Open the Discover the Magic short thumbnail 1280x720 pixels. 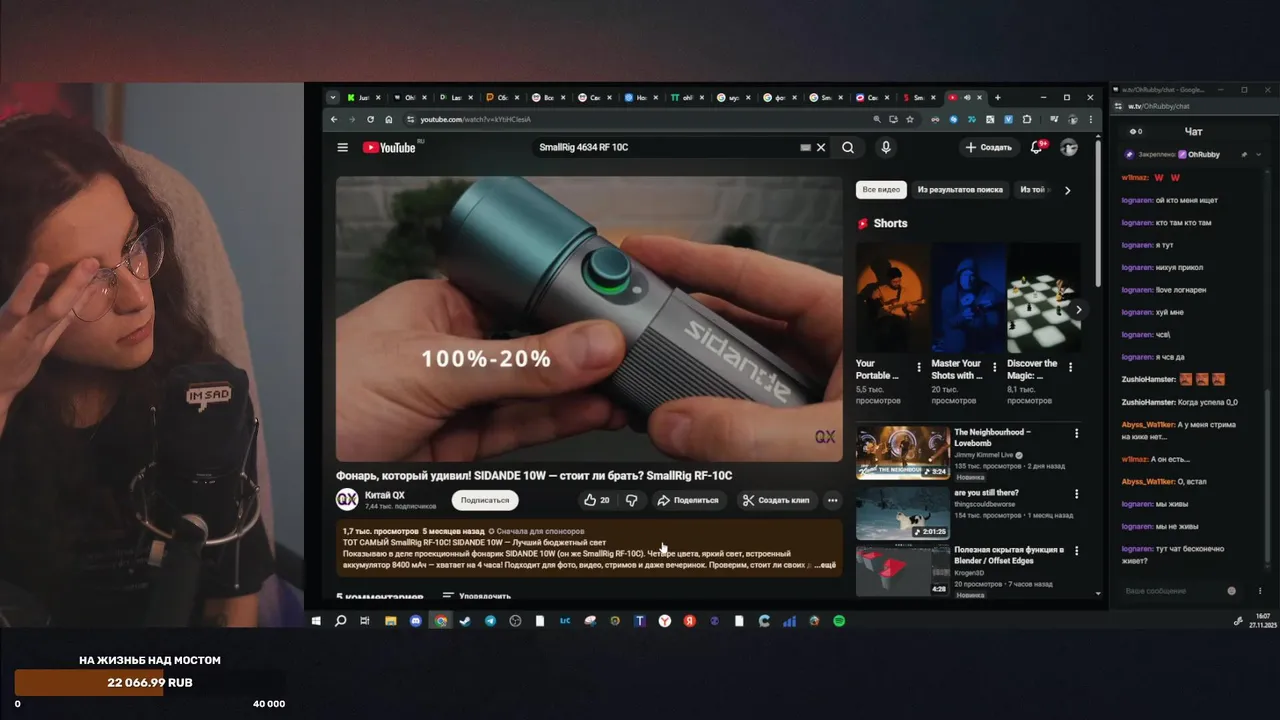coord(1043,297)
